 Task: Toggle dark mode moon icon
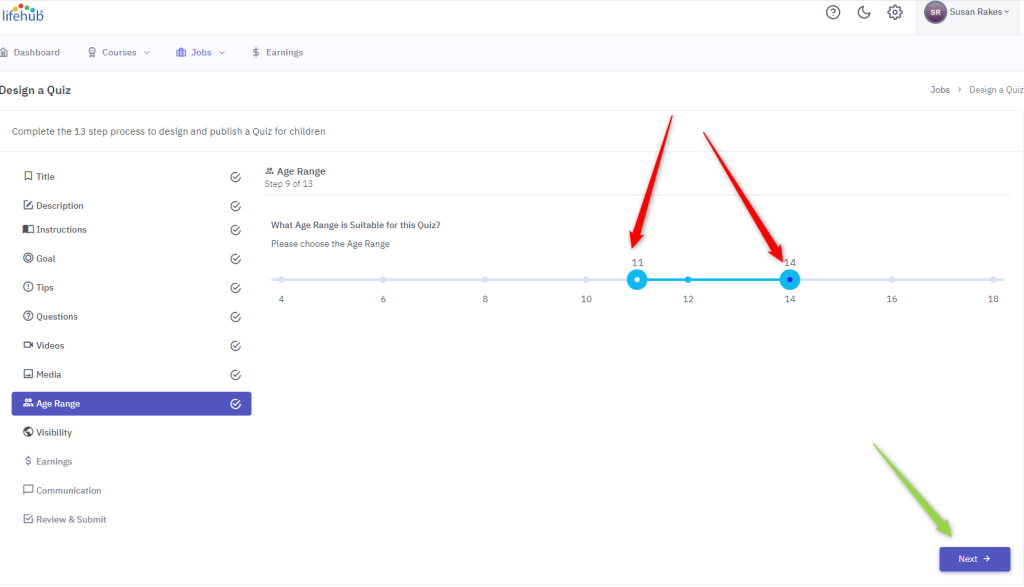[x=863, y=12]
